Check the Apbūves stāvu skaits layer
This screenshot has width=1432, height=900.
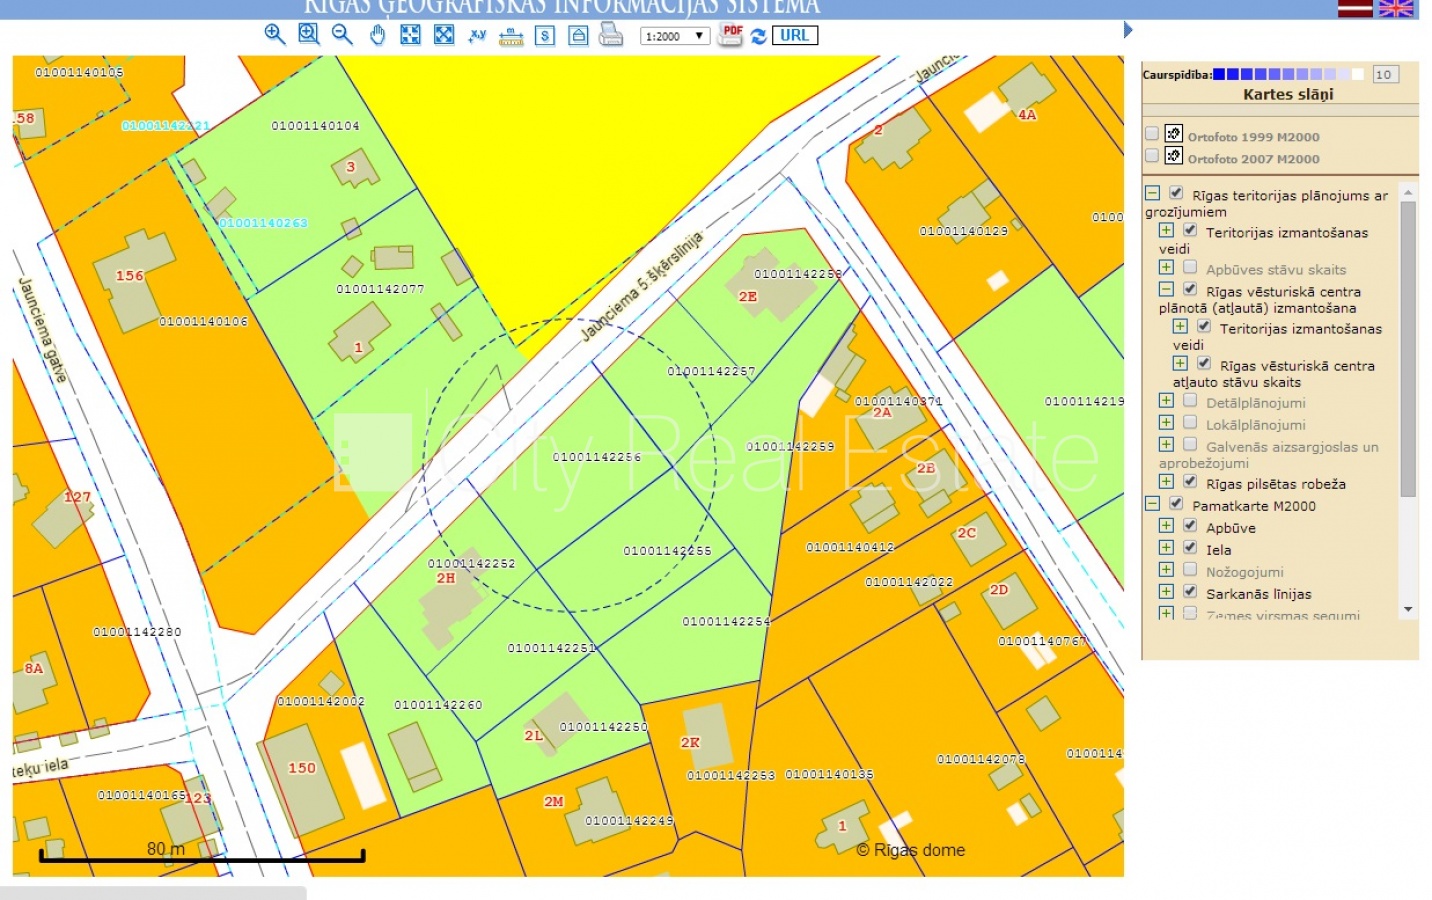coord(1190,267)
